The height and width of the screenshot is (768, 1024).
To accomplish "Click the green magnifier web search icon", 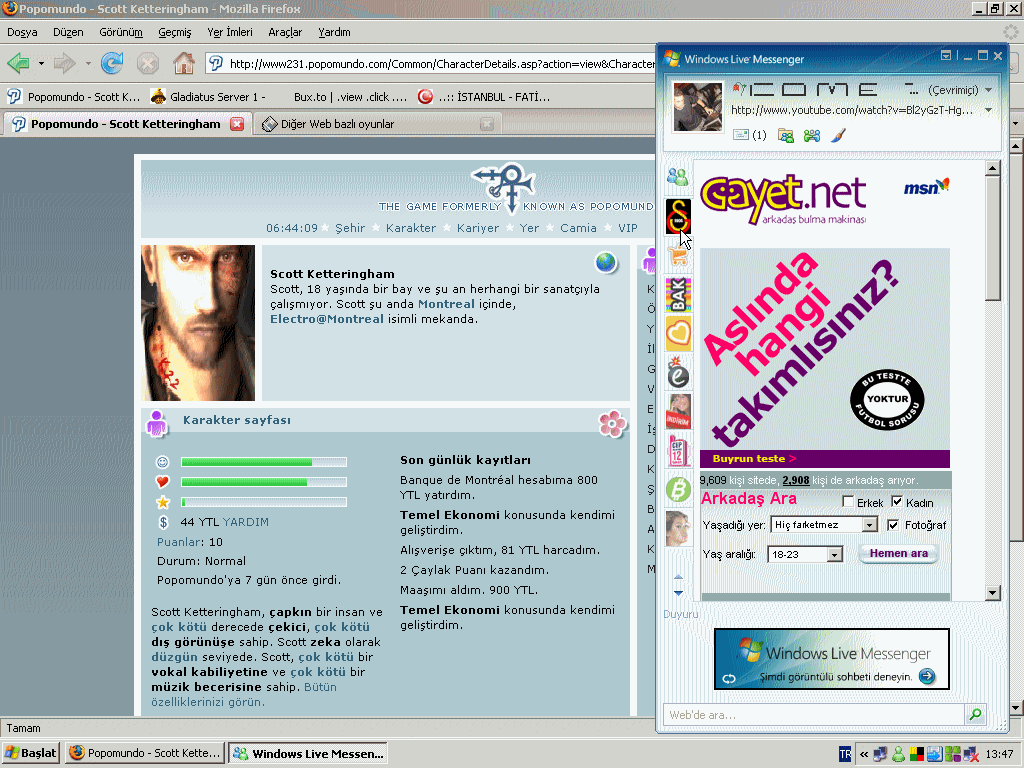I will [975, 714].
